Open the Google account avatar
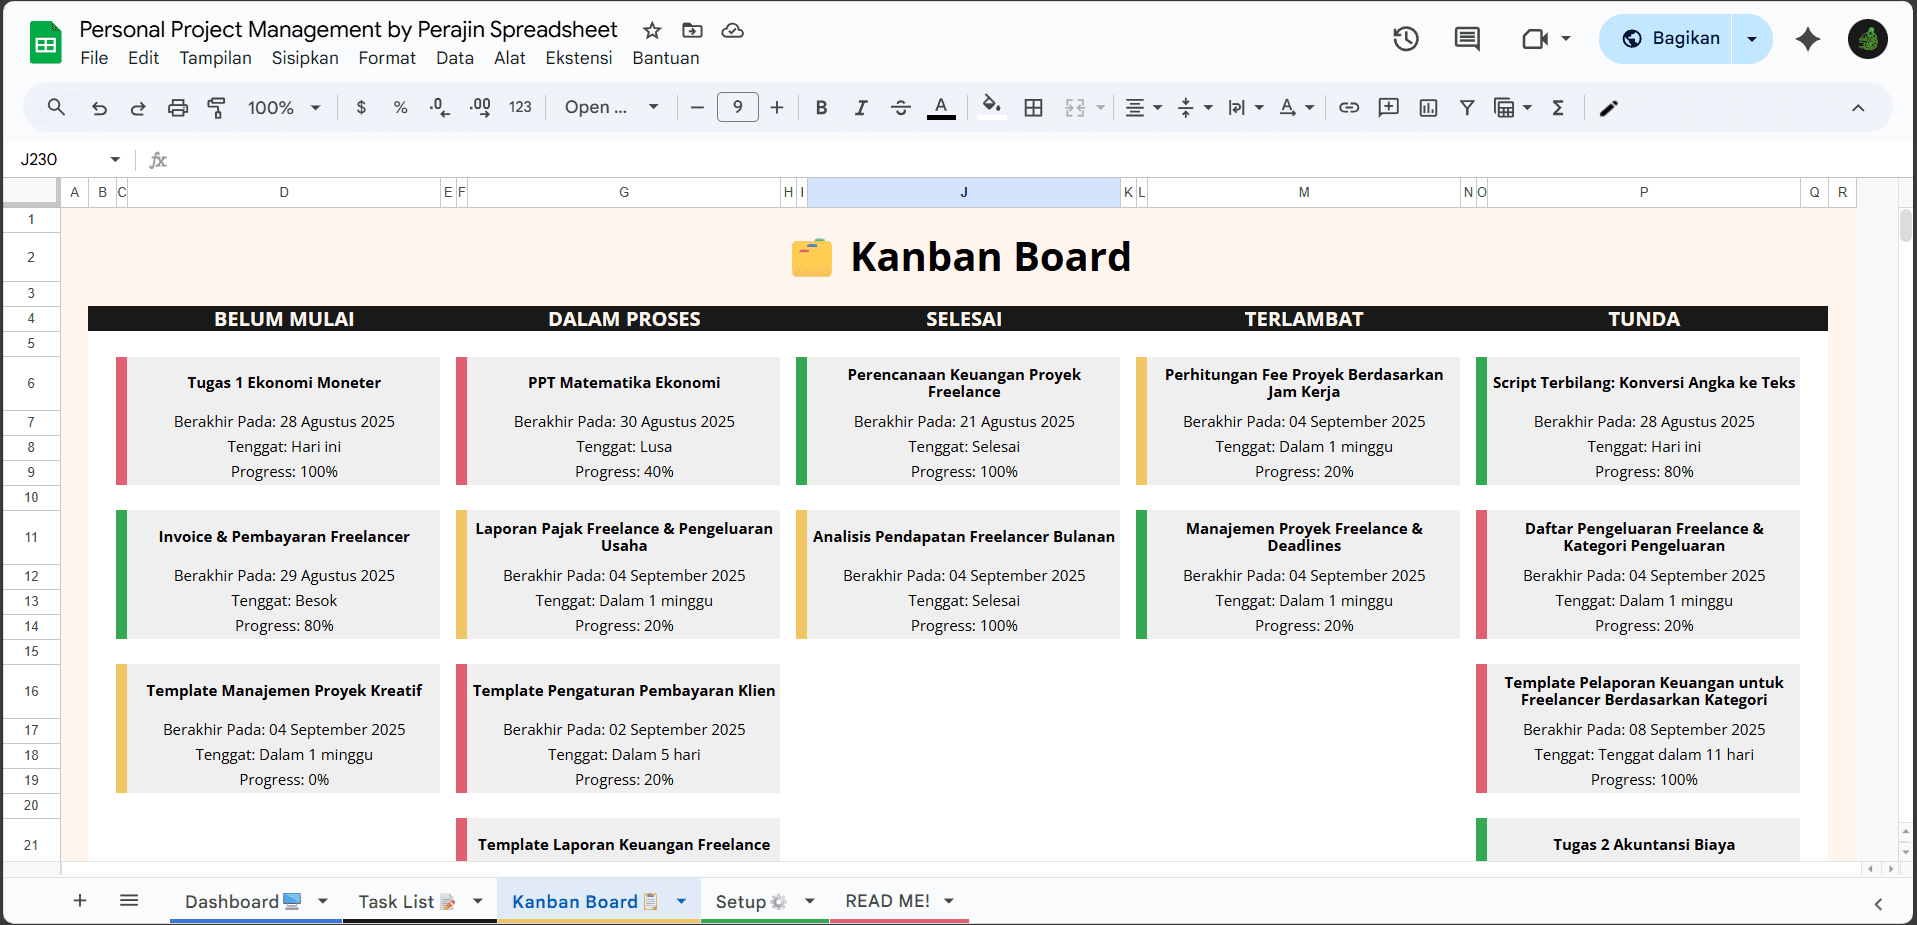 1868,39
